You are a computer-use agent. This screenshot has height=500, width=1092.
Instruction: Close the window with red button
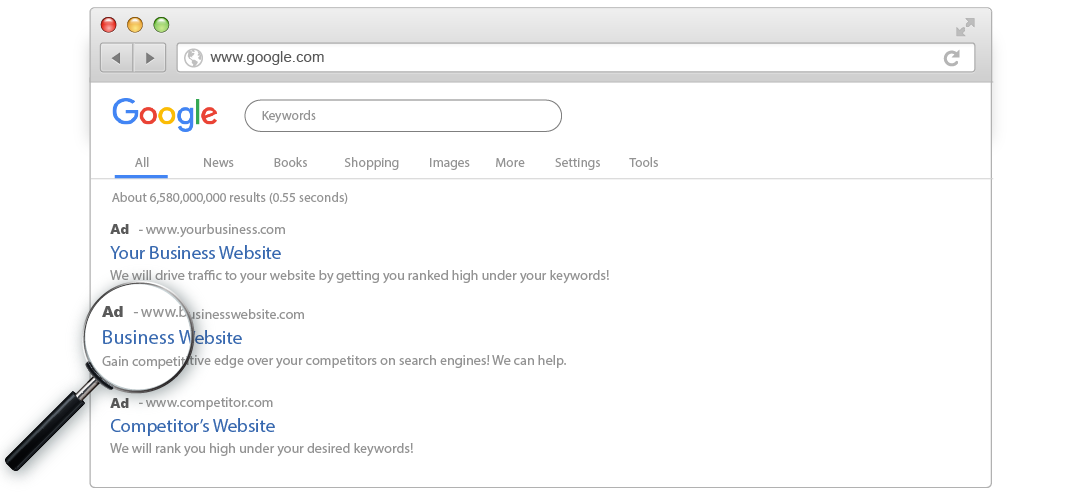[x=109, y=25]
